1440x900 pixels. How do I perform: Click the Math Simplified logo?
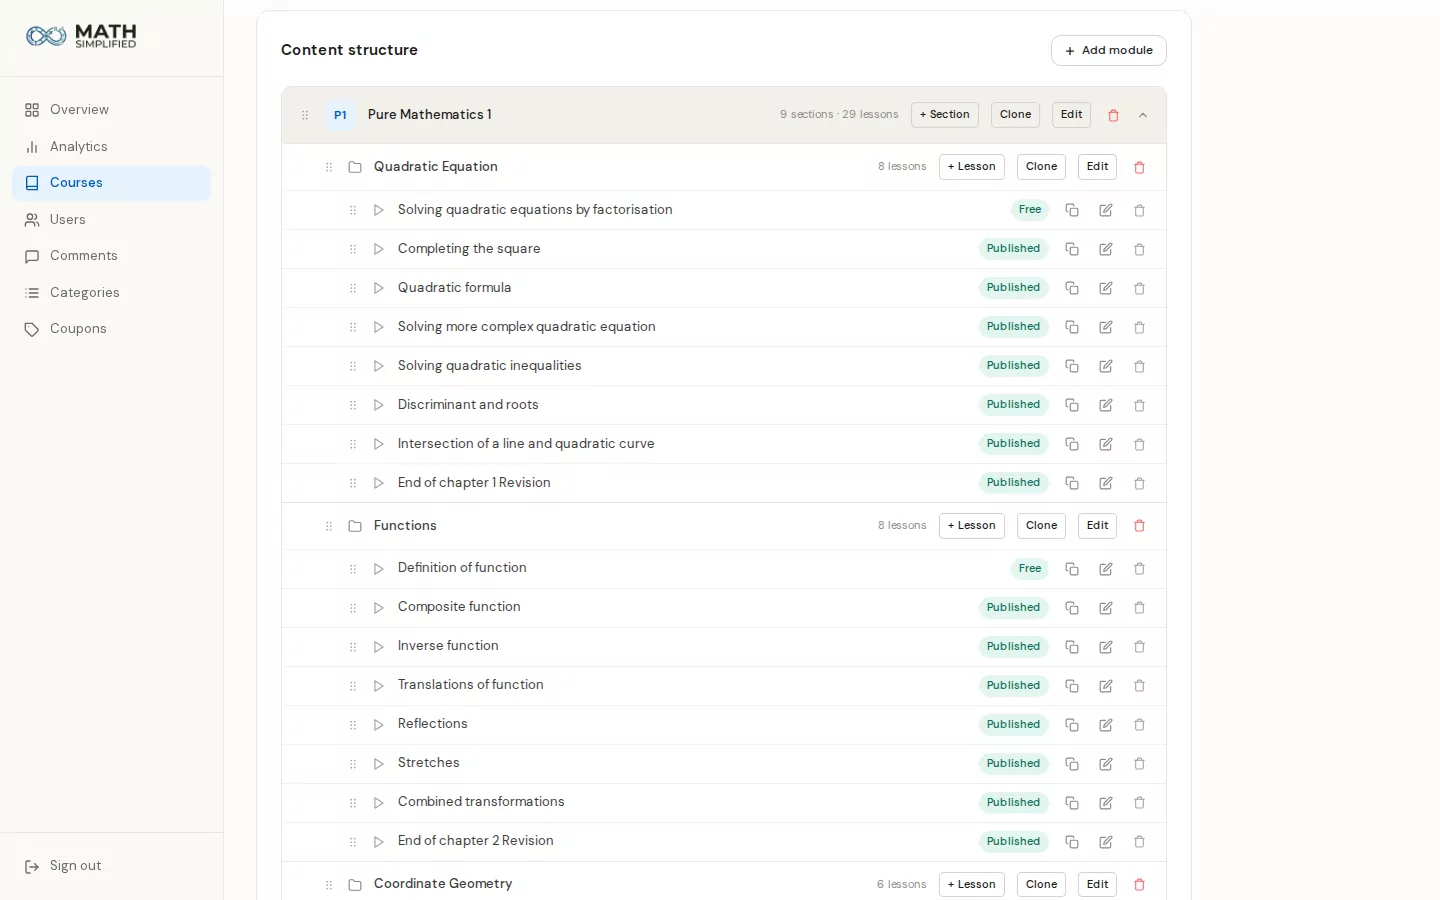pyautogui.click(x=81, y=37)
